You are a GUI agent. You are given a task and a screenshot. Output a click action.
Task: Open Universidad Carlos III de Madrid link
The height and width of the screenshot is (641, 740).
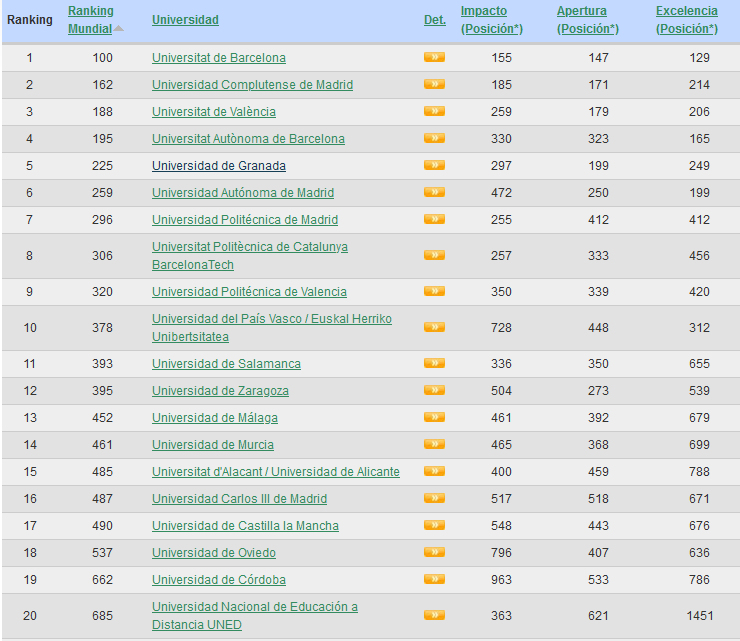click(239, 498)
